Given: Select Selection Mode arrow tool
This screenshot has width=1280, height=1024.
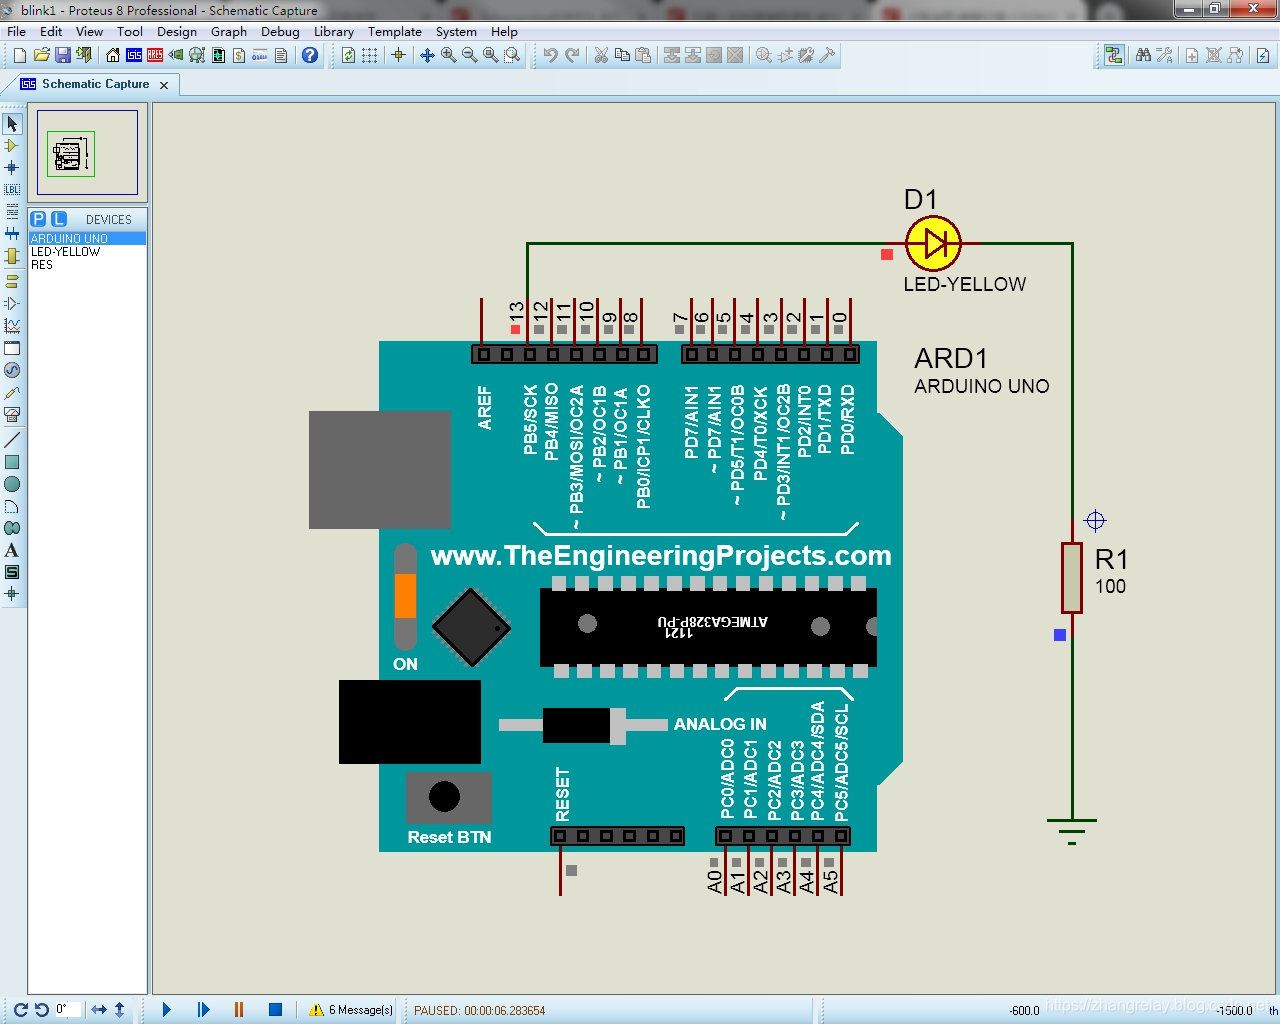Looking at the screenshot, I should point(12,124).
